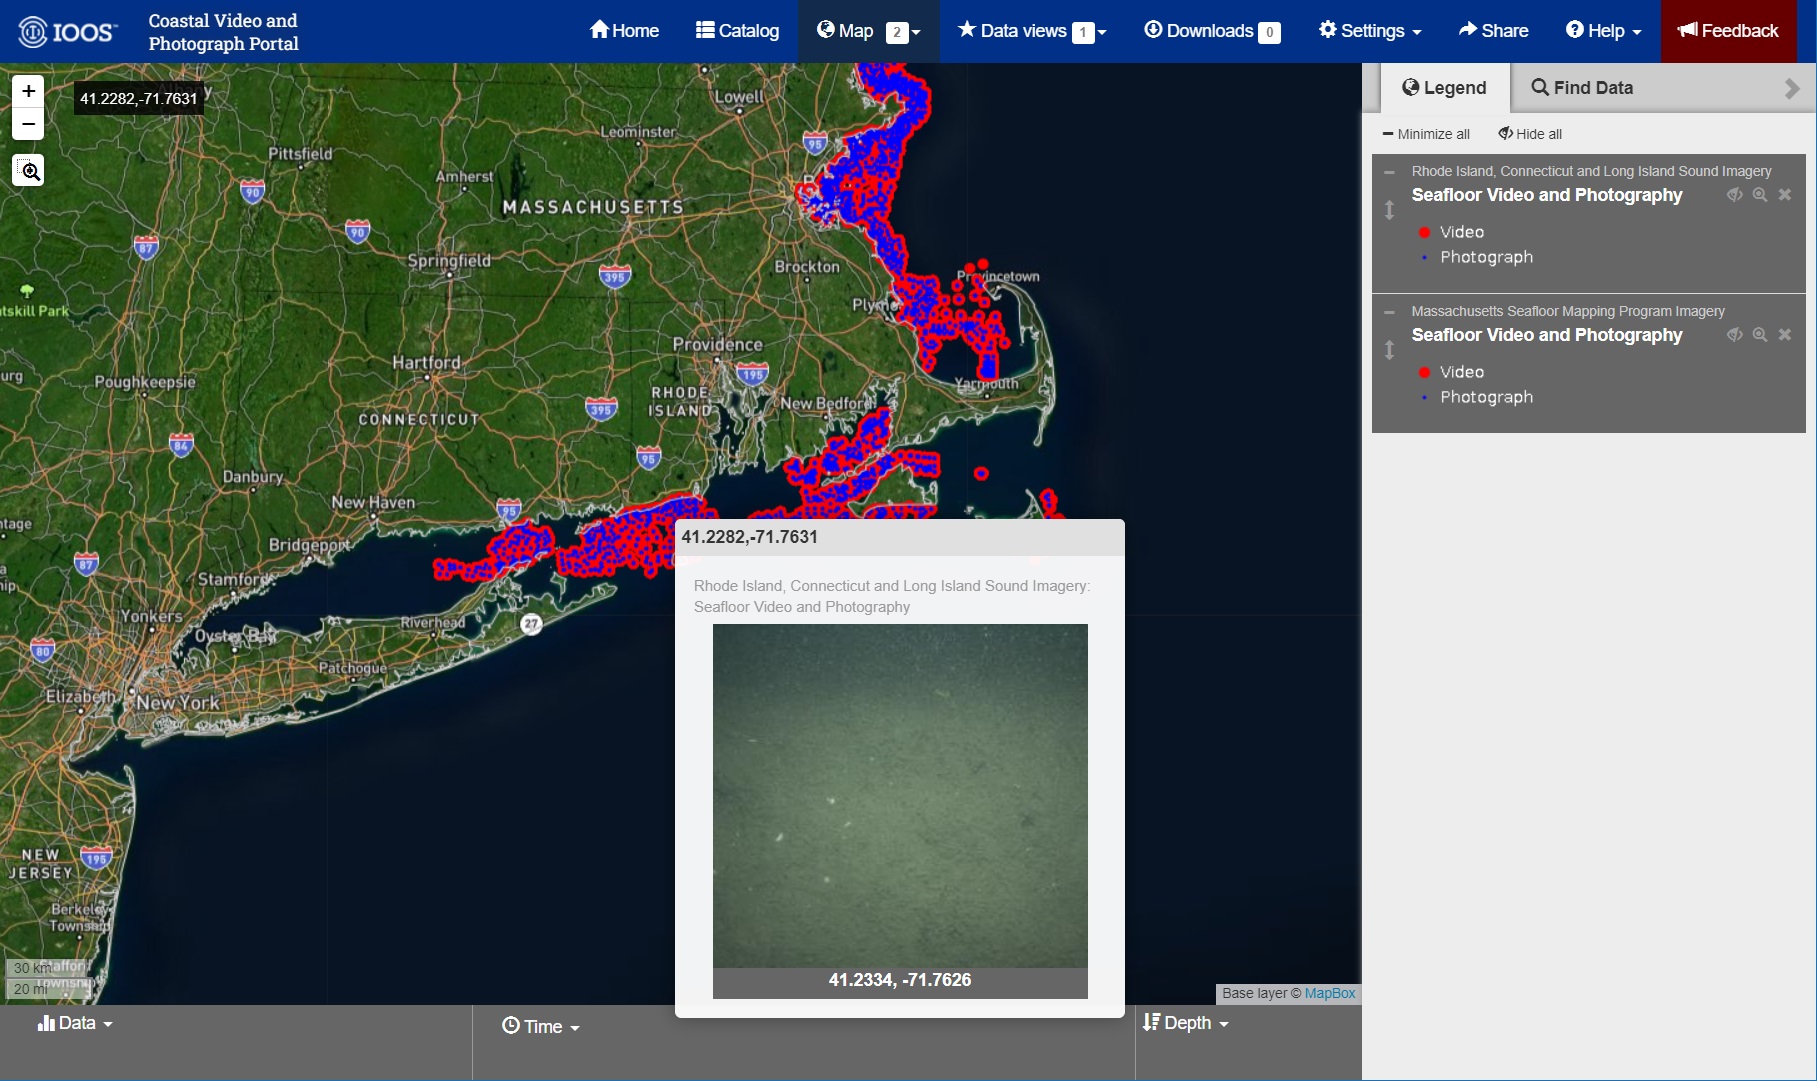The image size is (1817, 1081).
Task: Click the red Feedback button
Action: coord(1728,31)
